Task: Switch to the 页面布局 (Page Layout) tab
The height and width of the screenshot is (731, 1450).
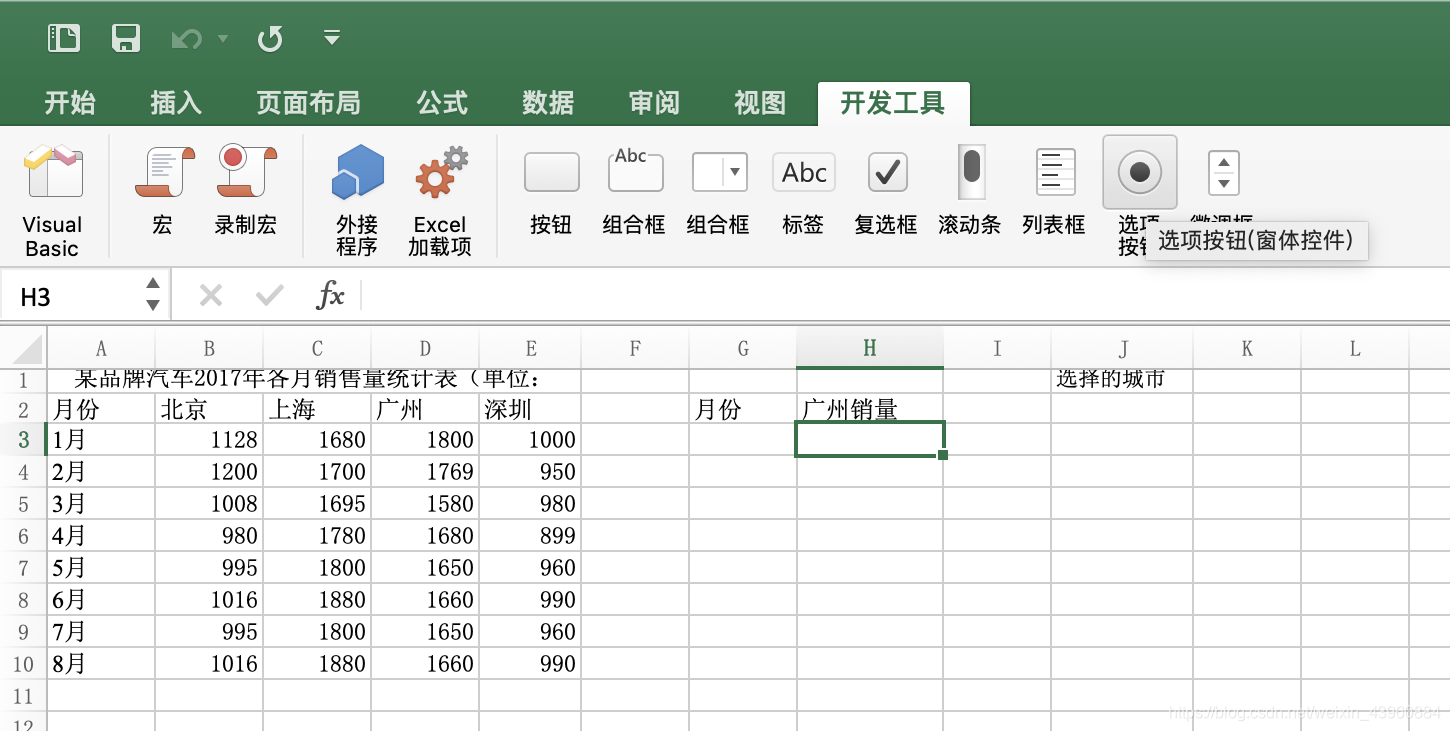Action: [308, 102]
